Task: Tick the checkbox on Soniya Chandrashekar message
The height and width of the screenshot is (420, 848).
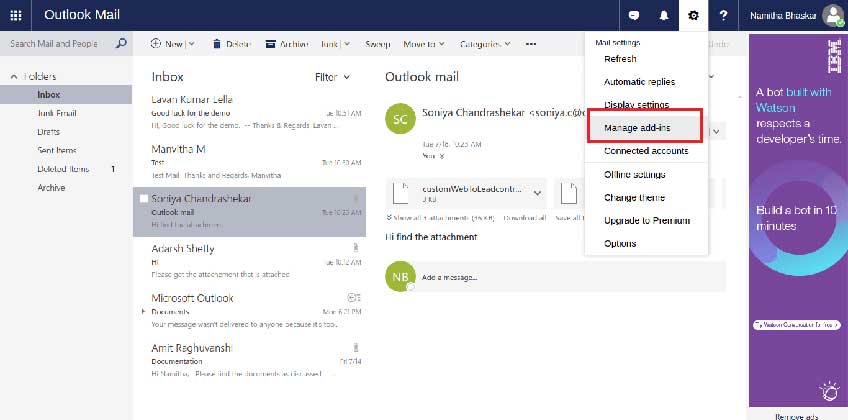Action: pos(144,199)
